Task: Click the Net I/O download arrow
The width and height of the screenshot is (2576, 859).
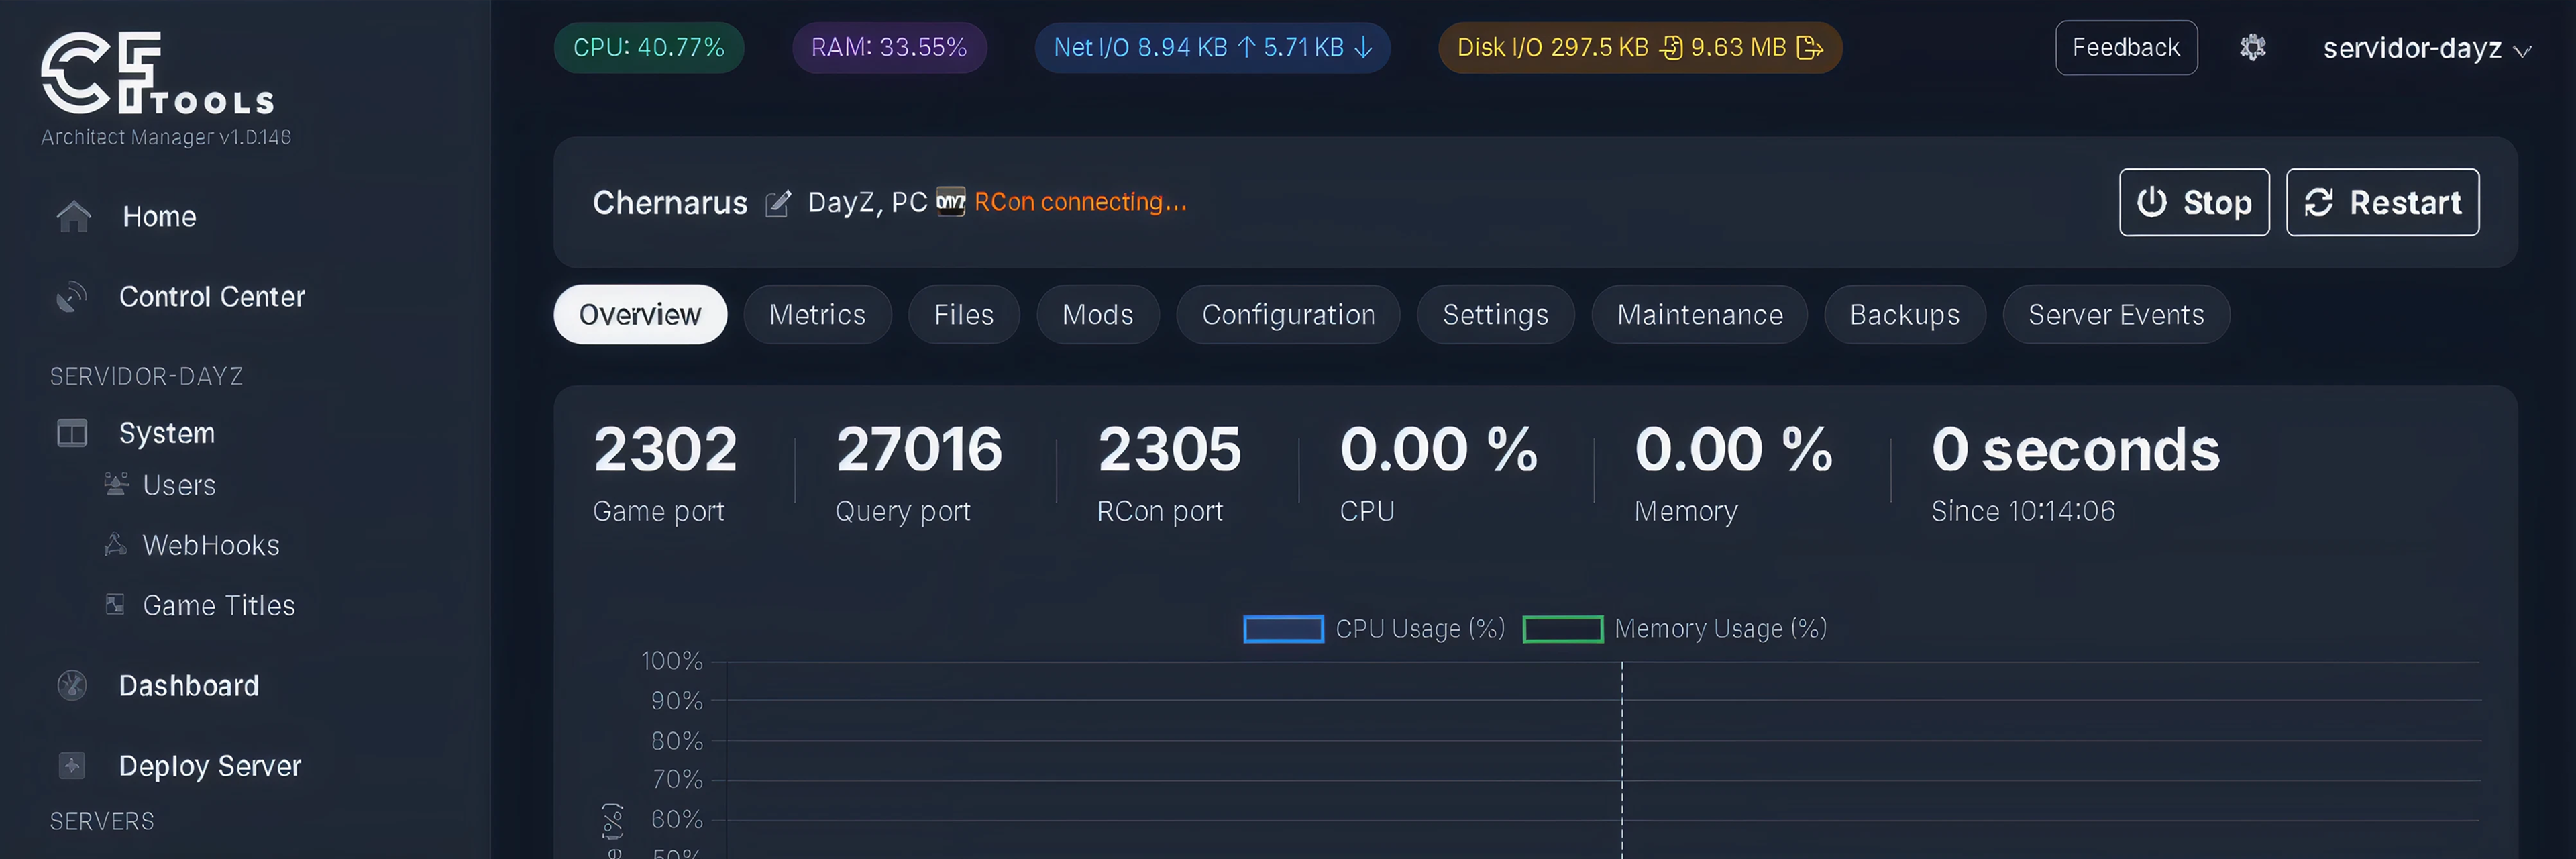Action: click(1363, 47)
